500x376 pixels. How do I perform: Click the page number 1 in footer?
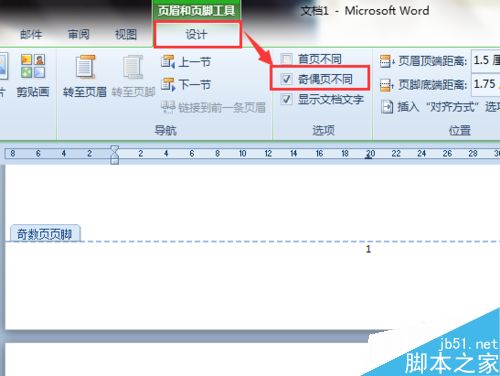[368, 249]
